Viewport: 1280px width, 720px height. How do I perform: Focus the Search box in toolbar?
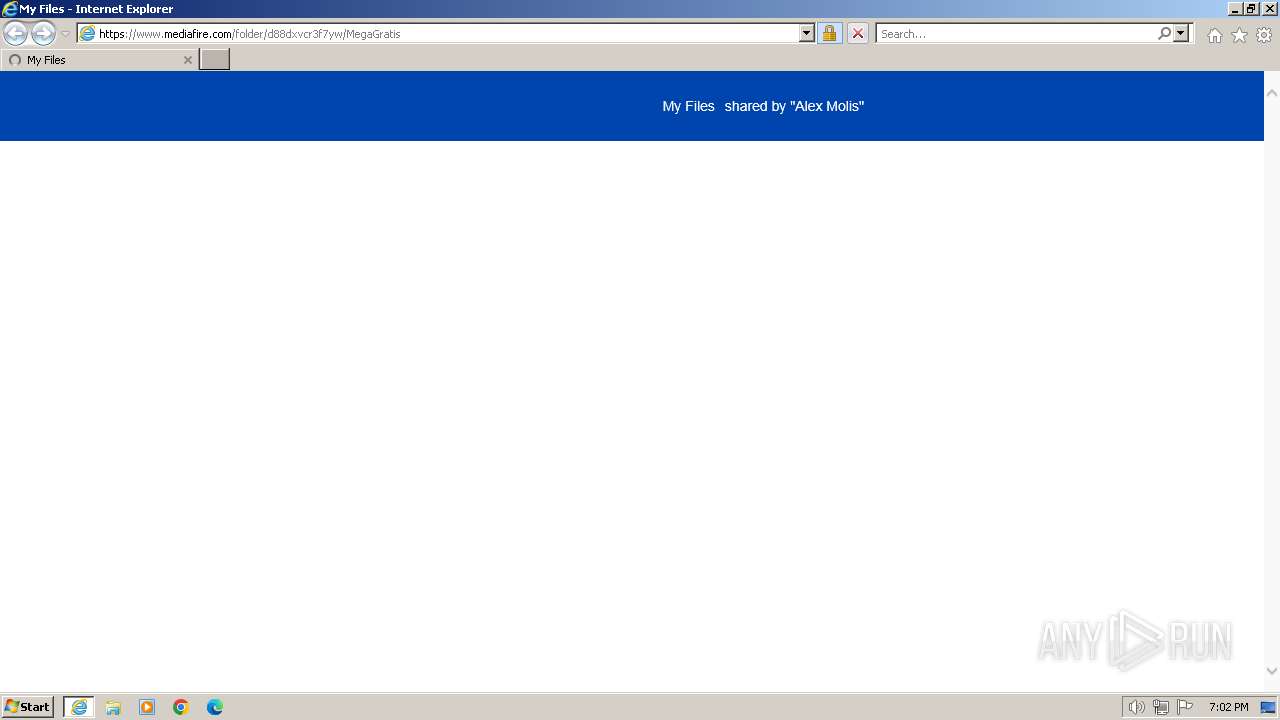pyautogui.click(x=1016, y=34)
